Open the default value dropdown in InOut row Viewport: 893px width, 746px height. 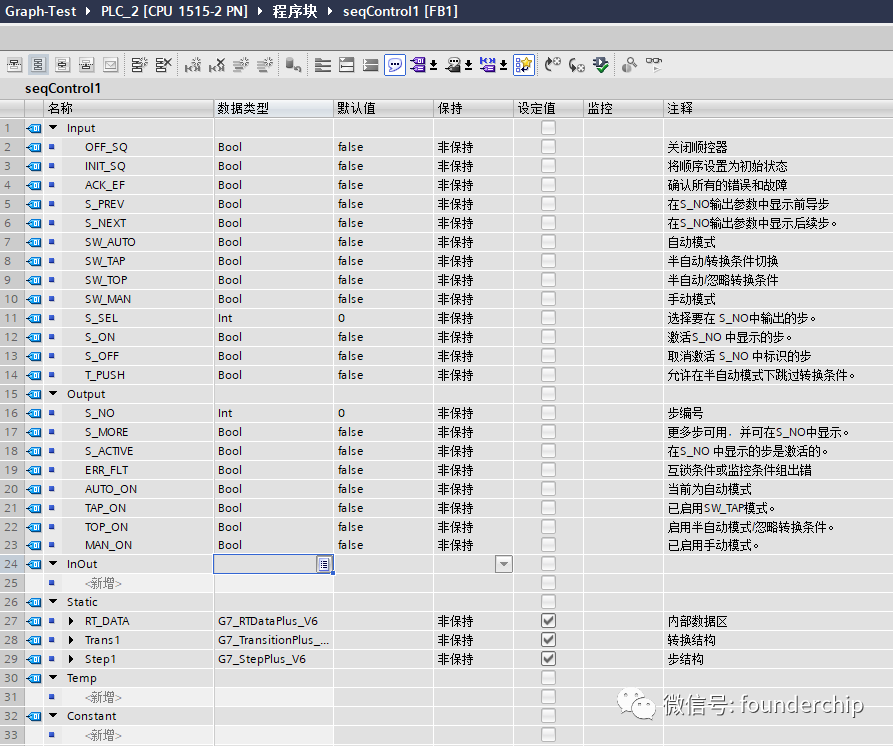click(503, 563)
